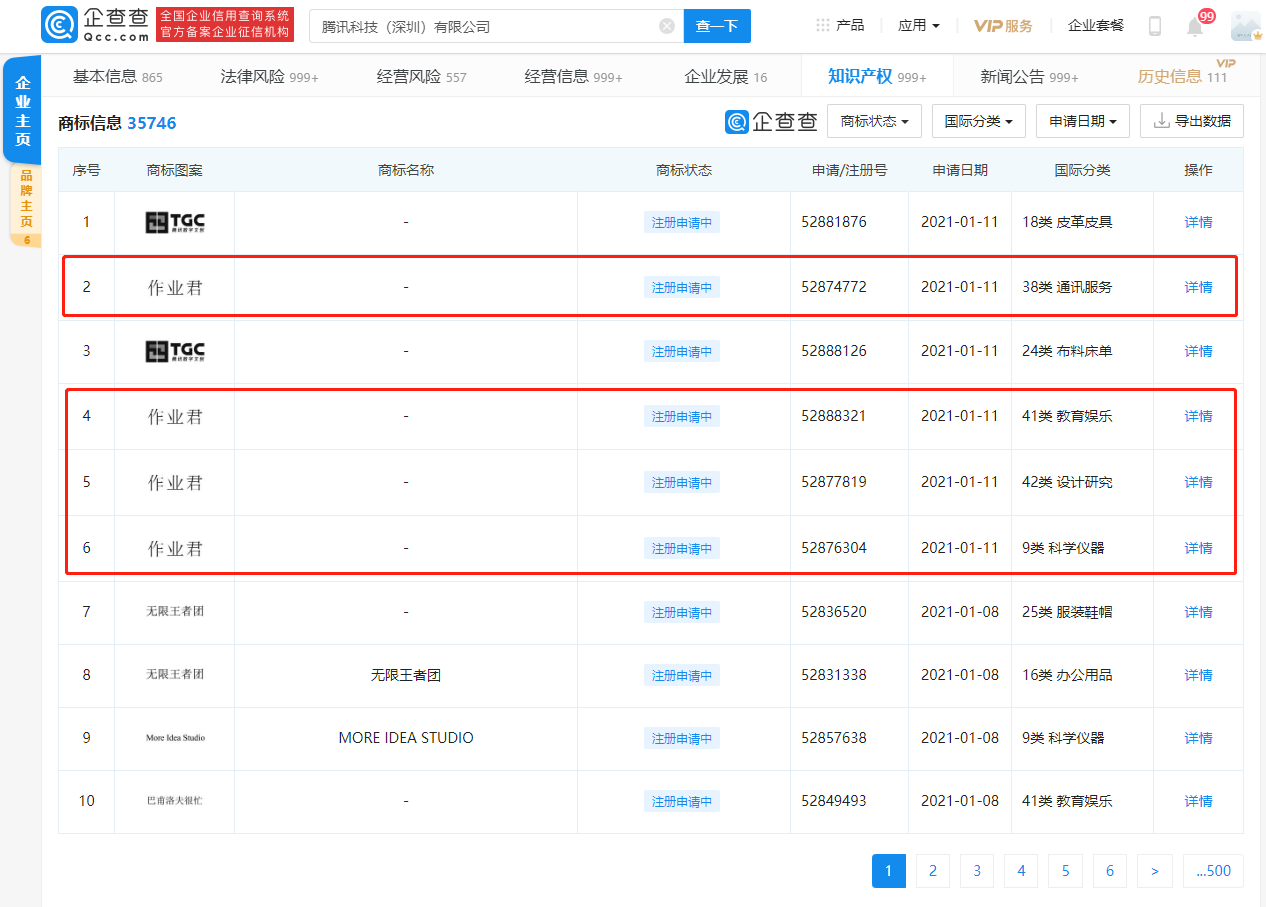Clear the search box with X icon
The height and width of the screenshot is (907, 1266).
pos(667,26)
